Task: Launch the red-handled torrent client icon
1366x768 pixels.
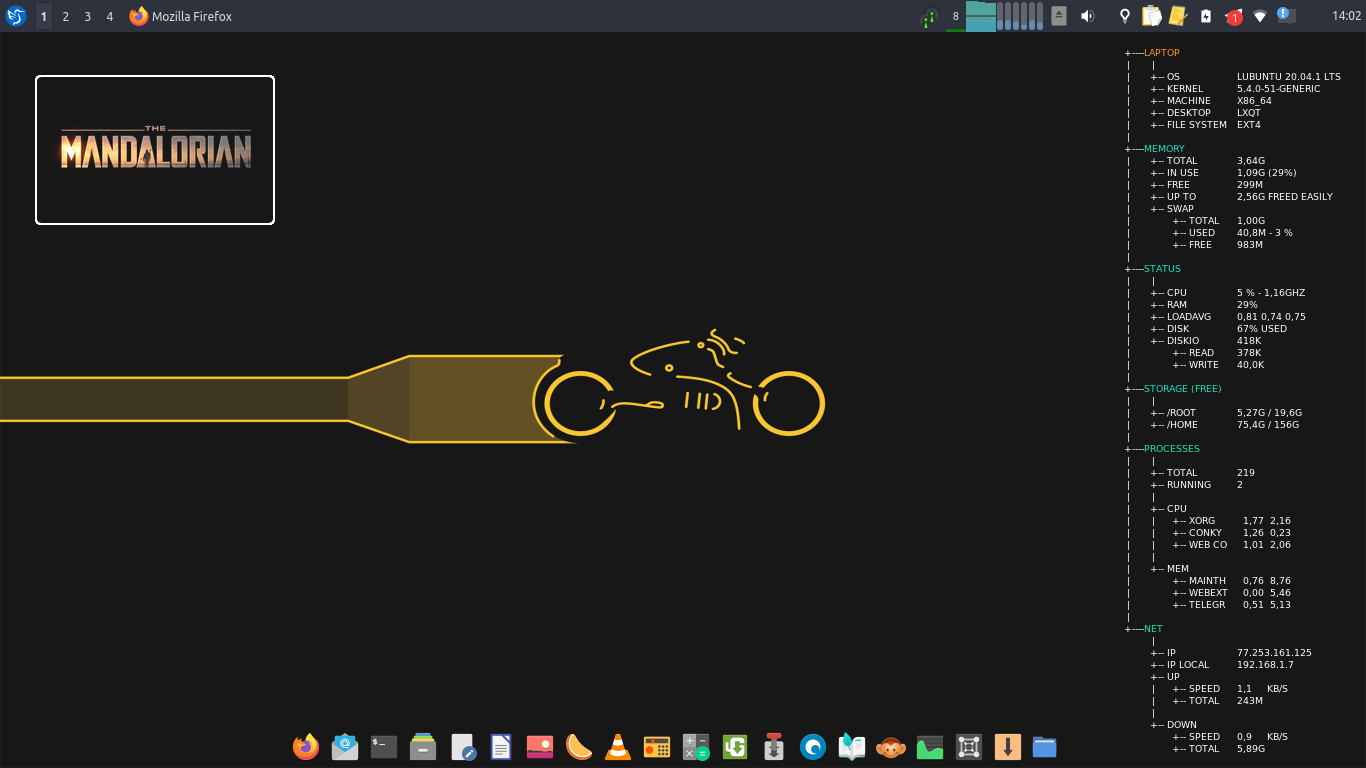Action: (x=774, y=747)
